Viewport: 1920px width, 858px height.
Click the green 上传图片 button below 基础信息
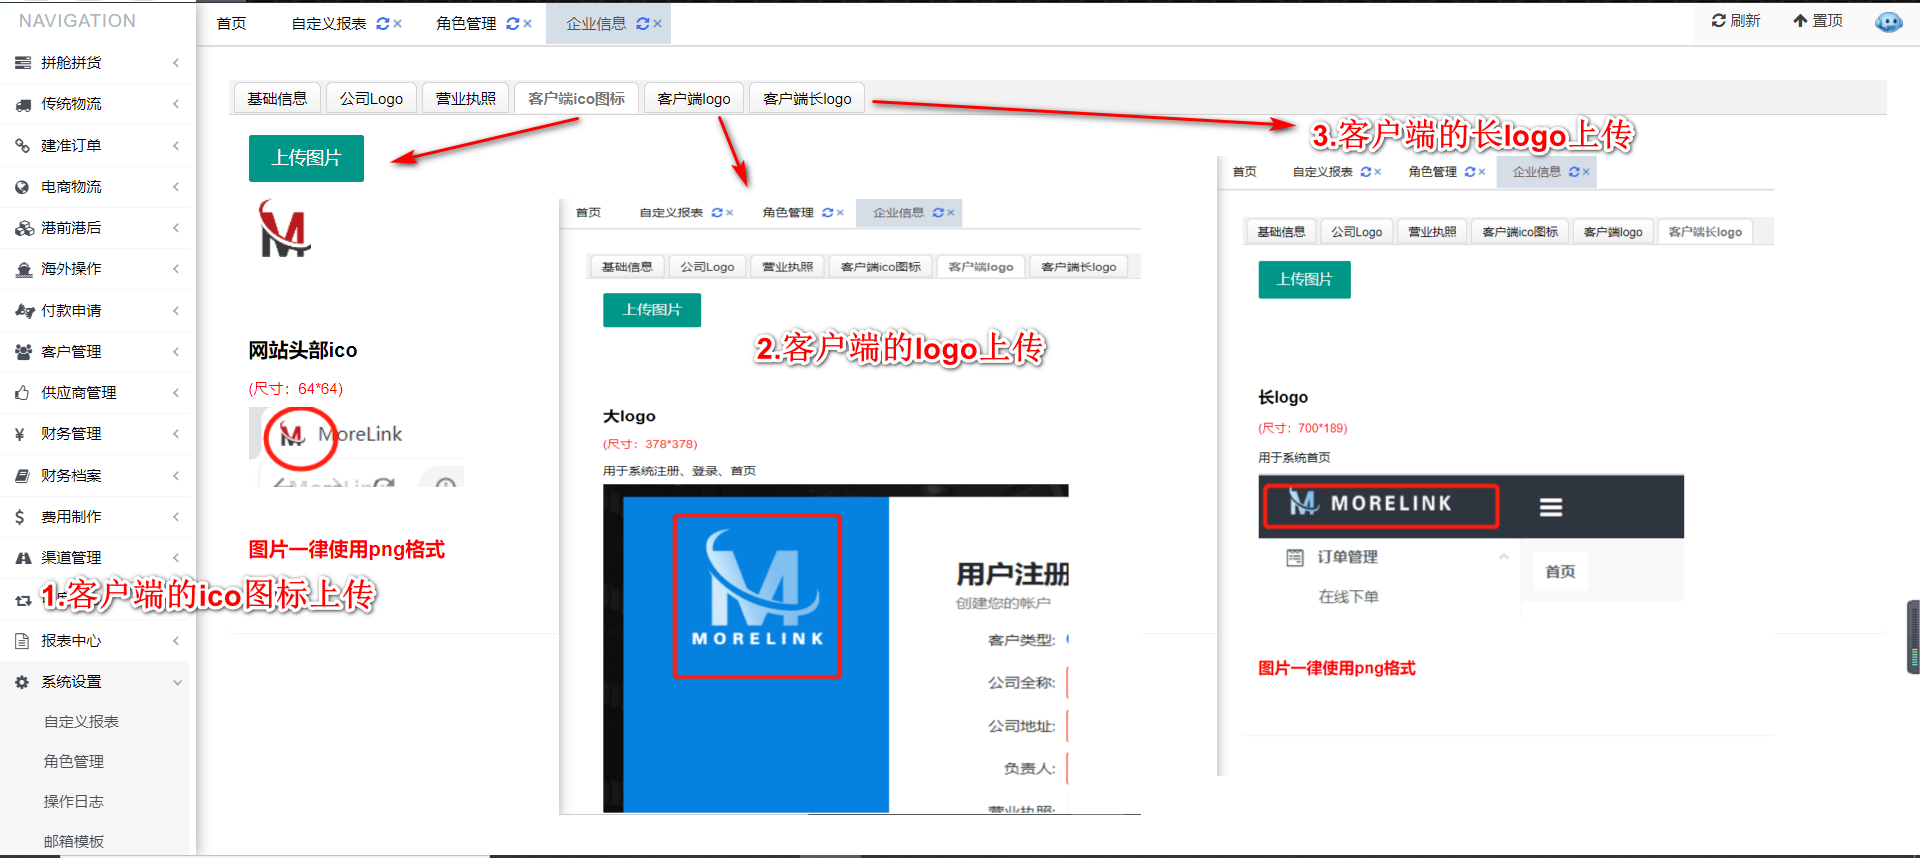[x=306, y=158]
